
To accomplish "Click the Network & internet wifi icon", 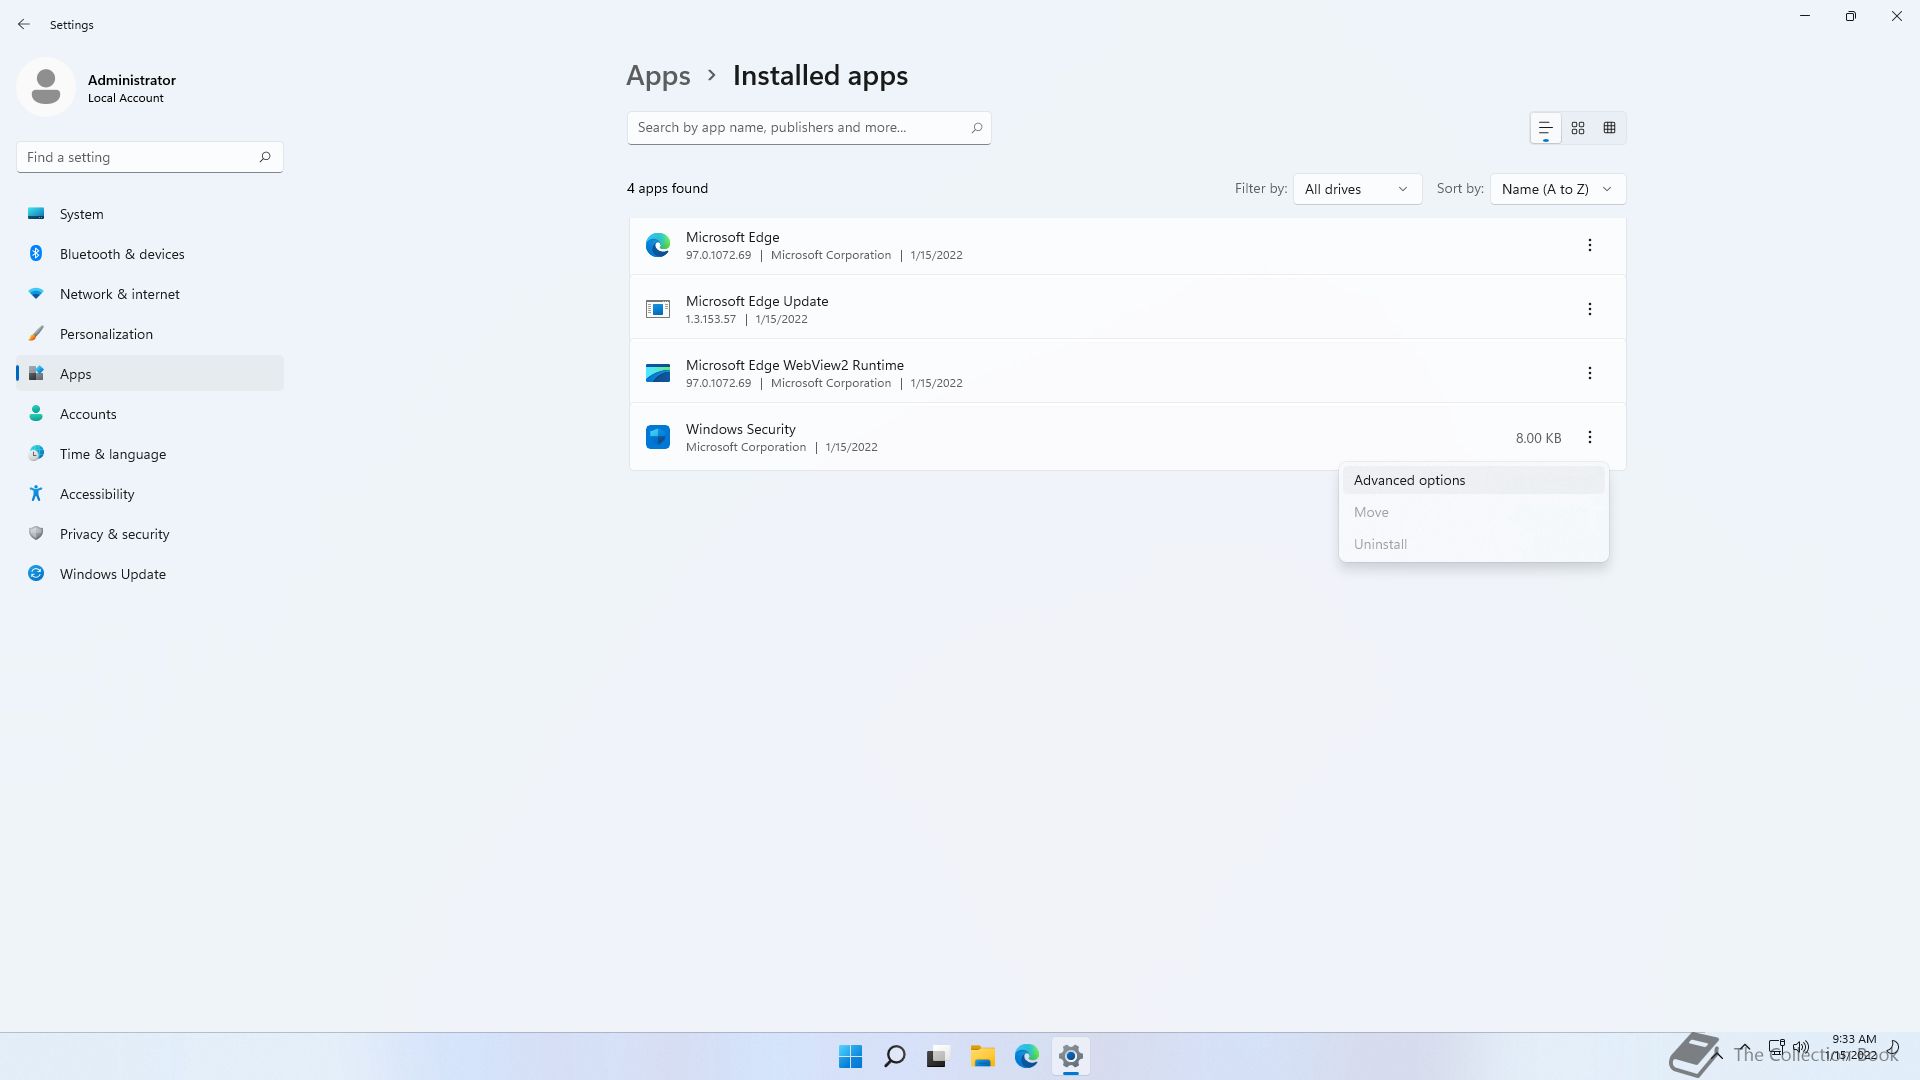I will pos(36,293).
